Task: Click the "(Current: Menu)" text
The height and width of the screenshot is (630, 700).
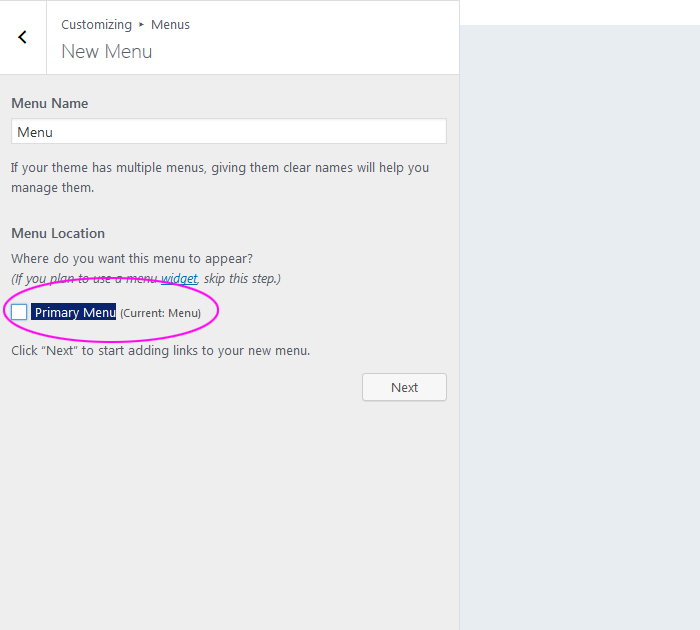Action: point(161,313)
